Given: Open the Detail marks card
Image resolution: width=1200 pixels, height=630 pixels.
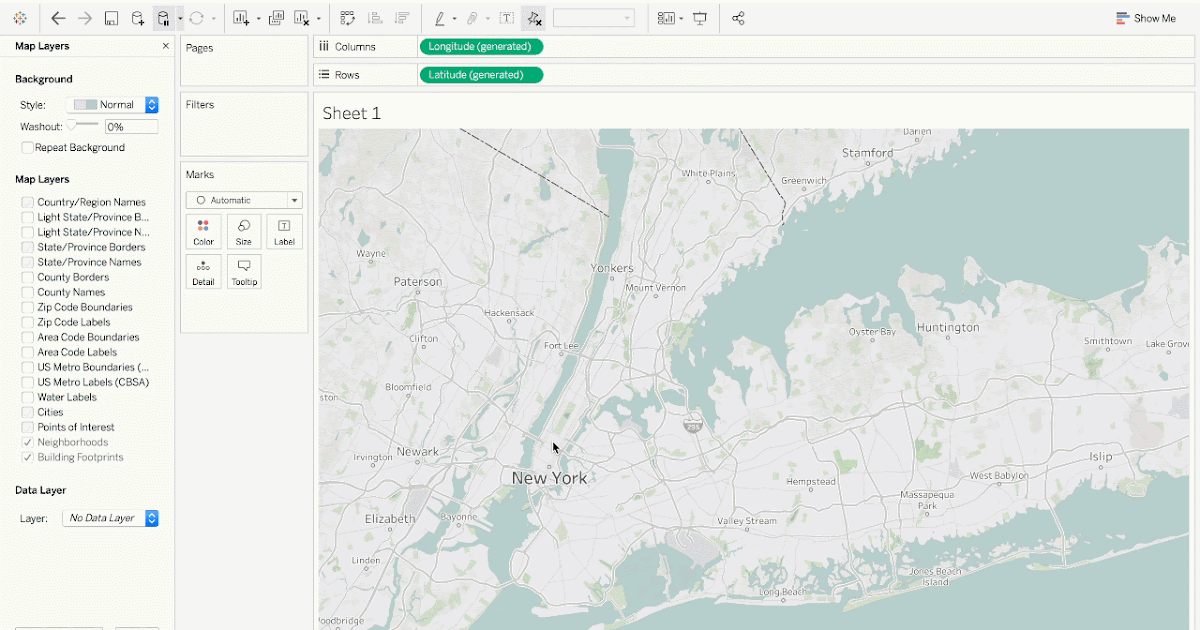Looking at the screenshot, I should click(203, 272).
